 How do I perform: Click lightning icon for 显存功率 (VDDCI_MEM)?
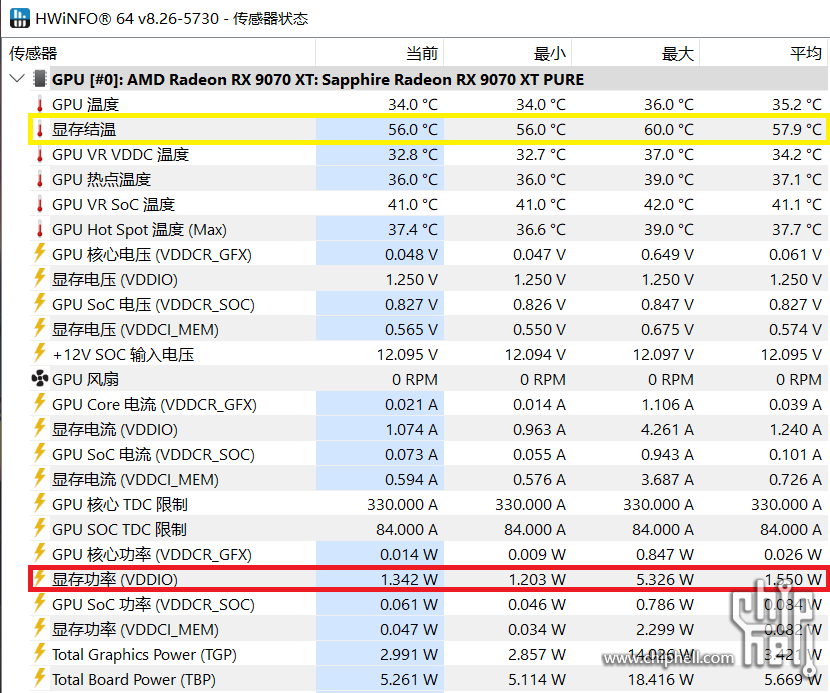(39, 627)
